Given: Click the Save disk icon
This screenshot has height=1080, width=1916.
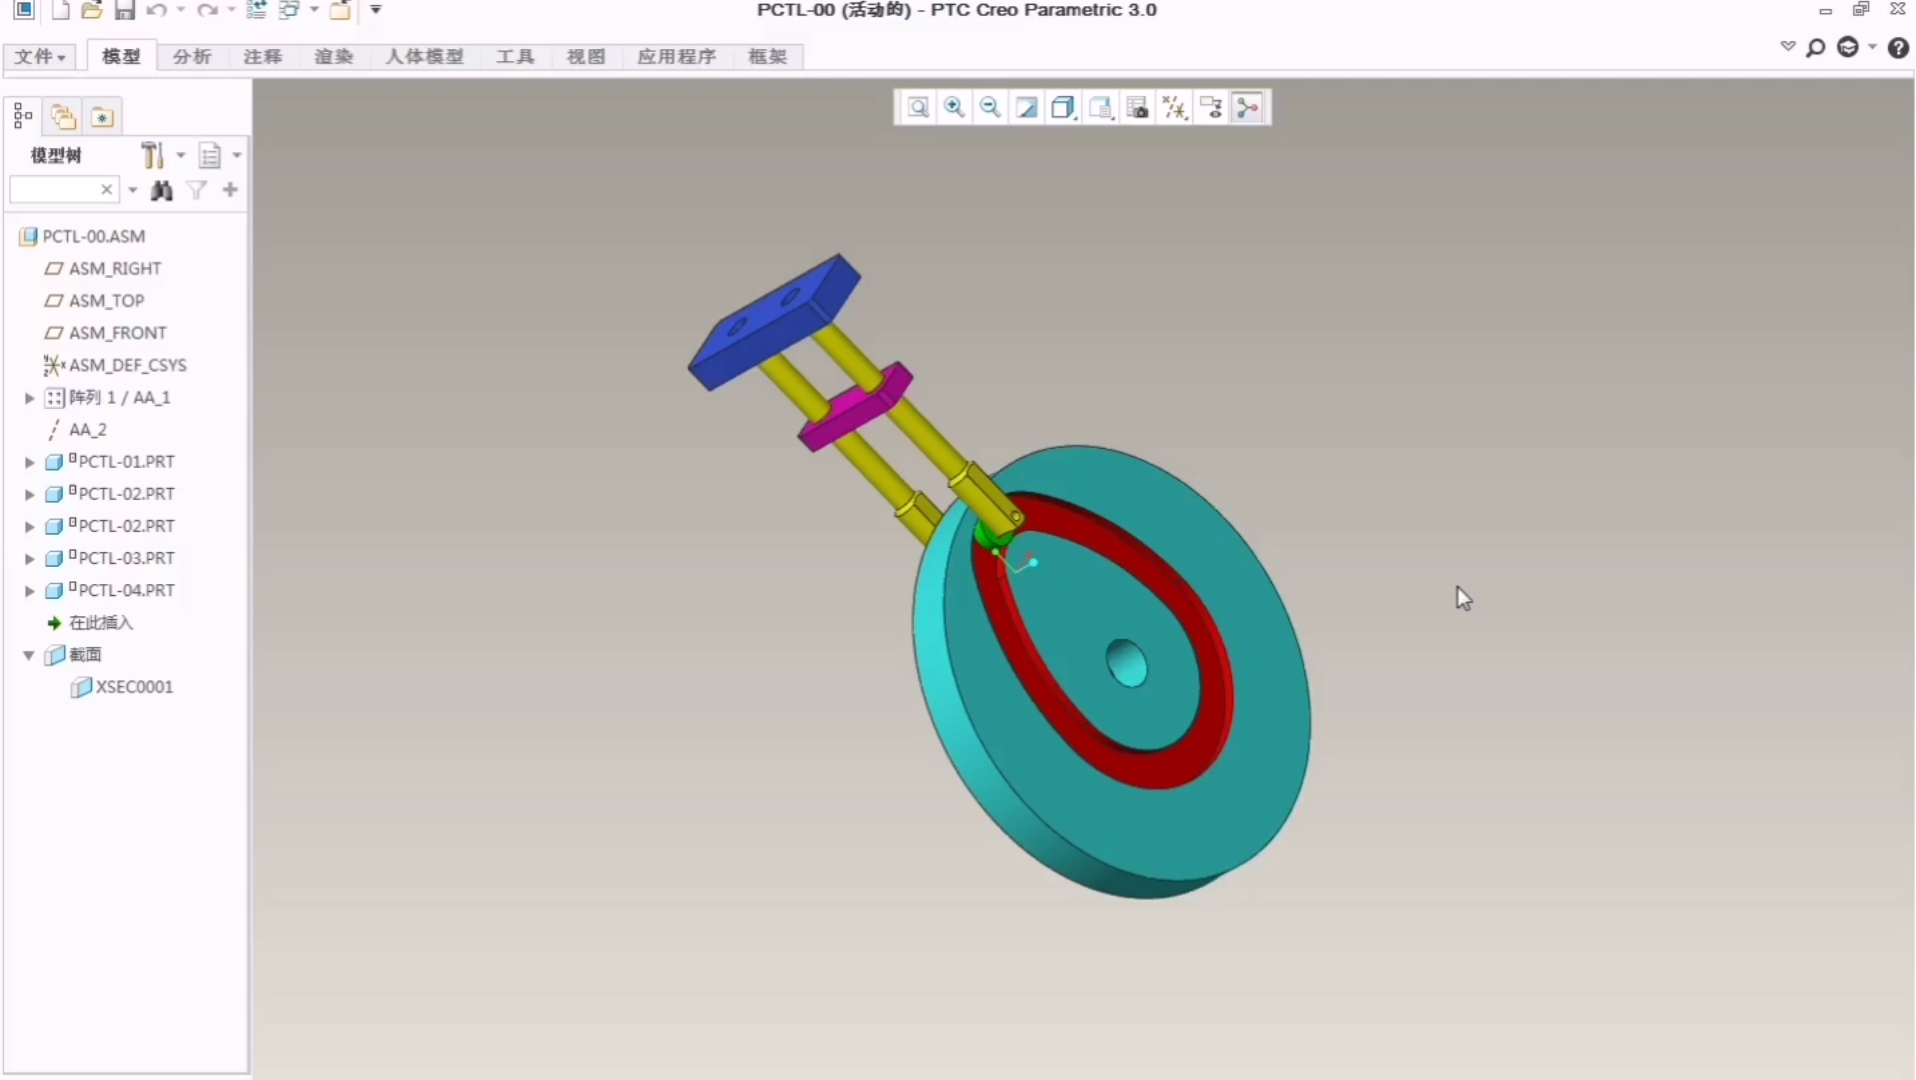Looking at the screenshot, I should (124, 10).
